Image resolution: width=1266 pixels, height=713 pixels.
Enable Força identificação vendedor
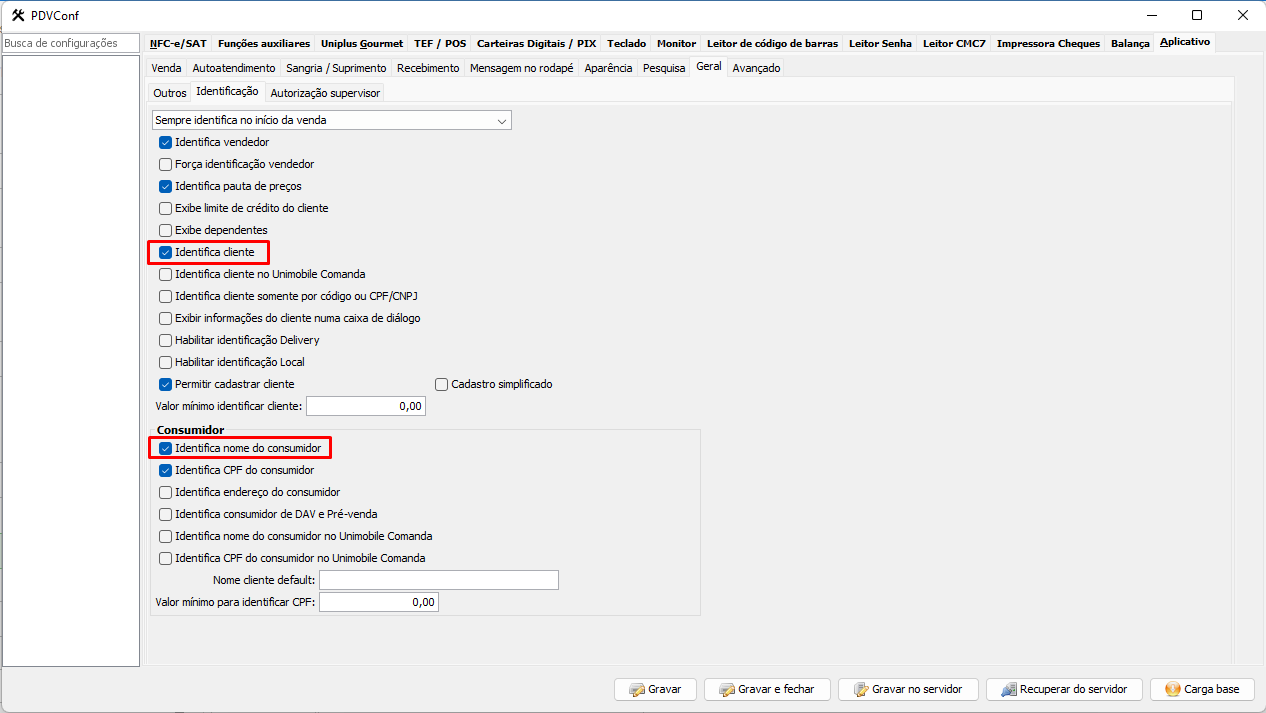[x=166, y=164]
